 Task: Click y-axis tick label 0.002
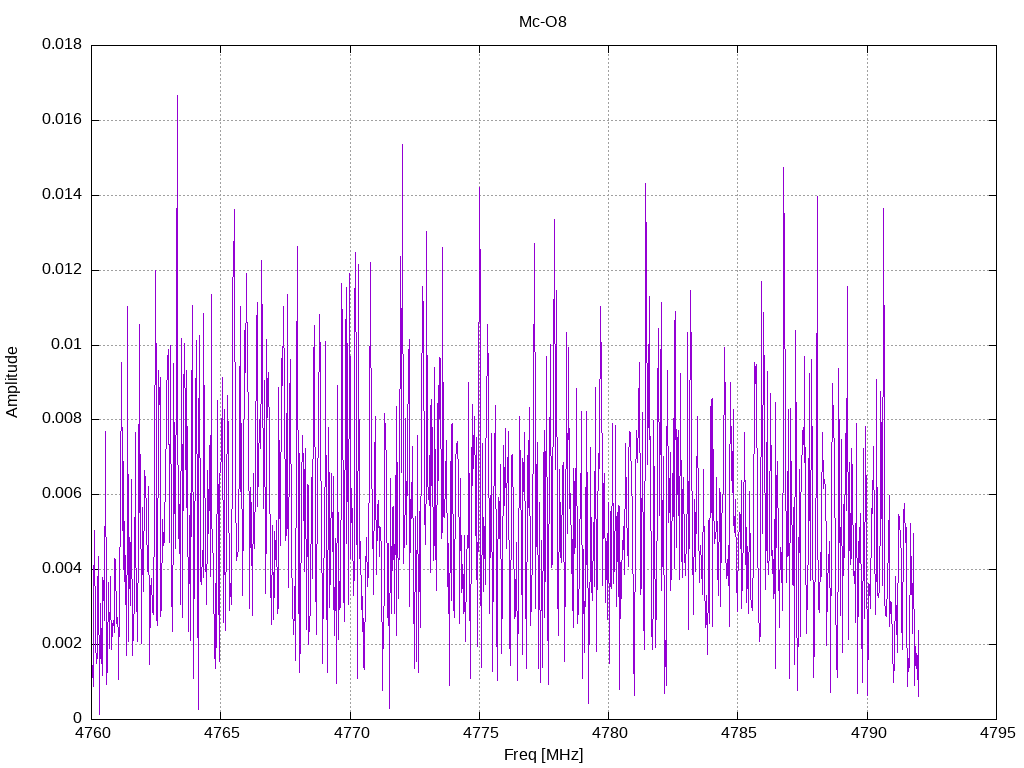[x=62, y=643]
